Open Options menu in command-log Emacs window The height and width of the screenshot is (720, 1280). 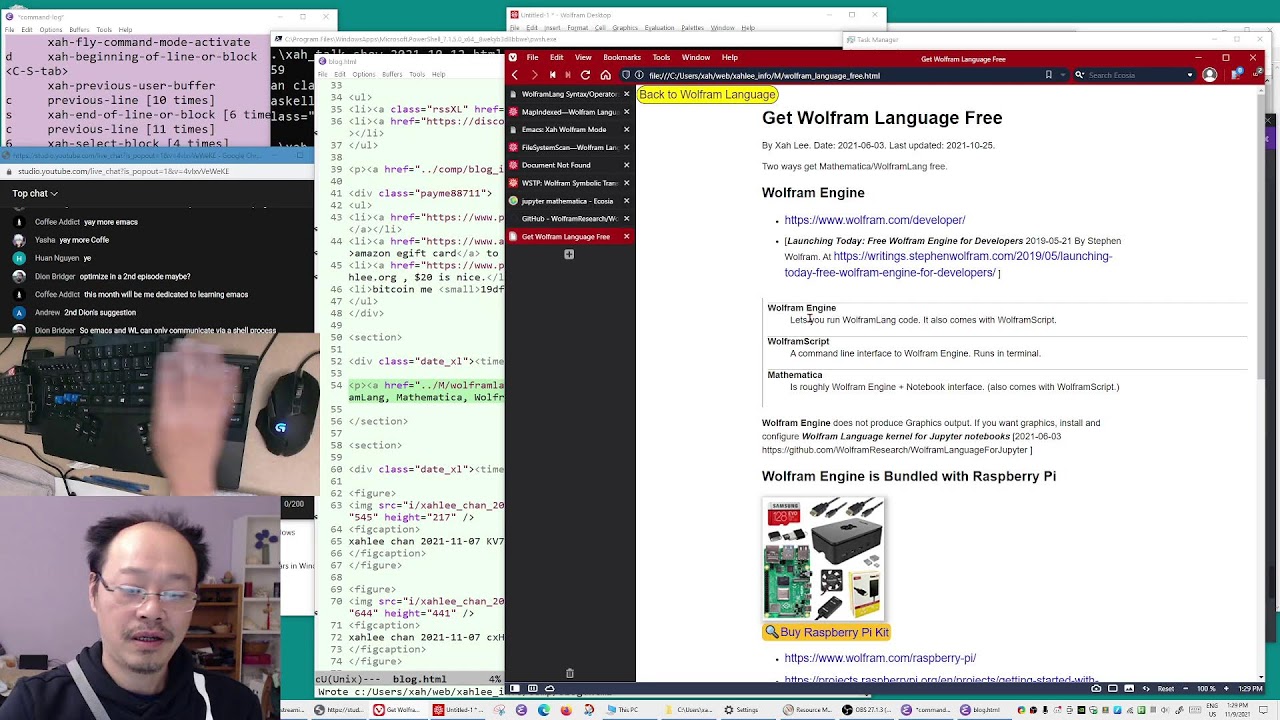tap(51, 30)
